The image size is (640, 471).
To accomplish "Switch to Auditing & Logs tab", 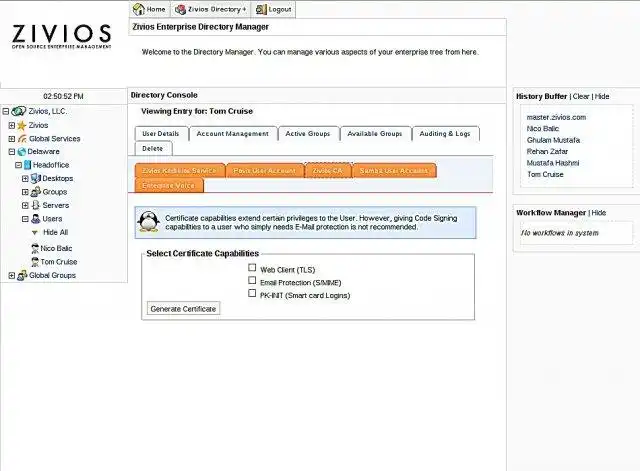I will (445, 133).
